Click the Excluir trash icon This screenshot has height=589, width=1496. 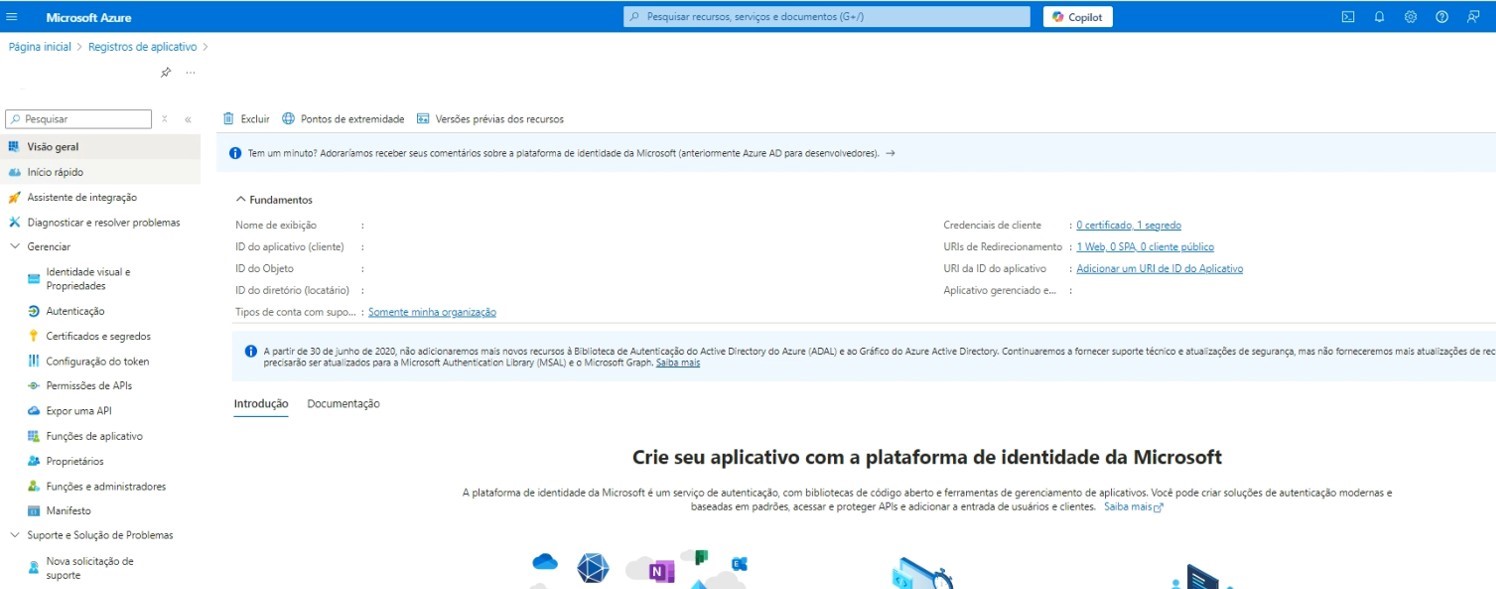228,118
